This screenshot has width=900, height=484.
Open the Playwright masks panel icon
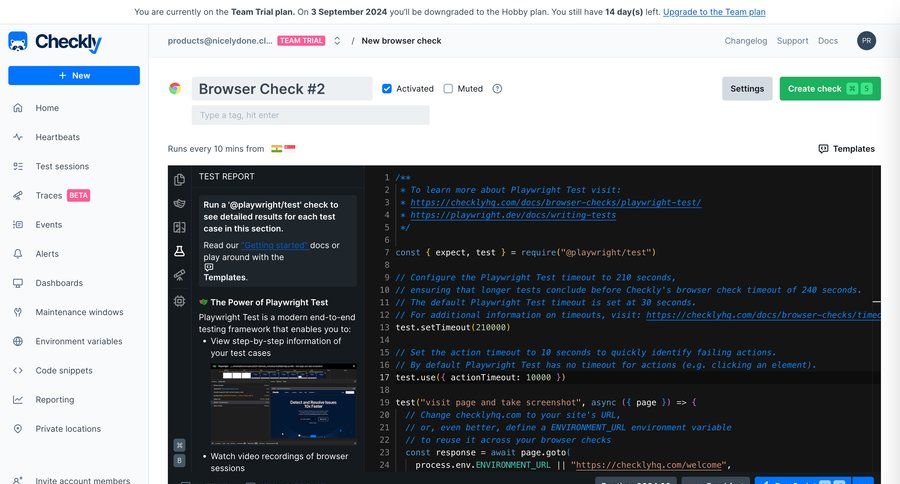click(180, 203)
